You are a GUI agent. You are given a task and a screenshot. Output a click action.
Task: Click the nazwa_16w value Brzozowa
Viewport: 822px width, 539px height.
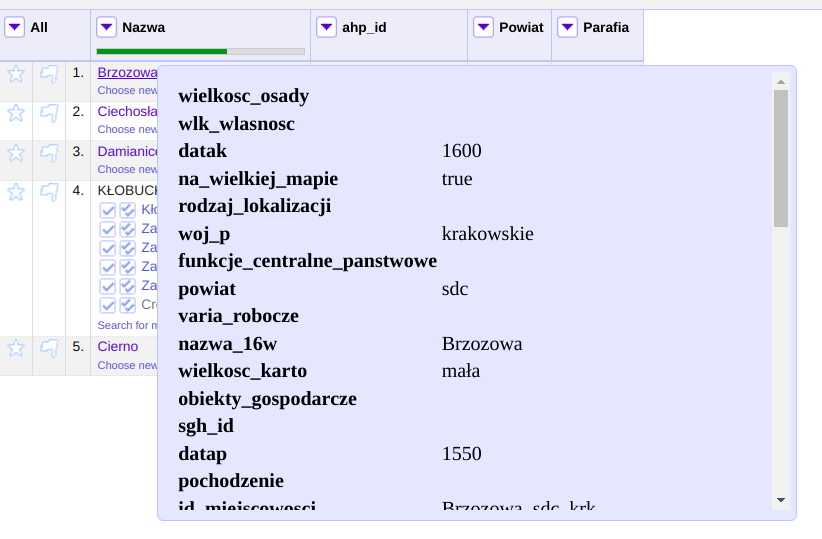(x=482, y=344)
